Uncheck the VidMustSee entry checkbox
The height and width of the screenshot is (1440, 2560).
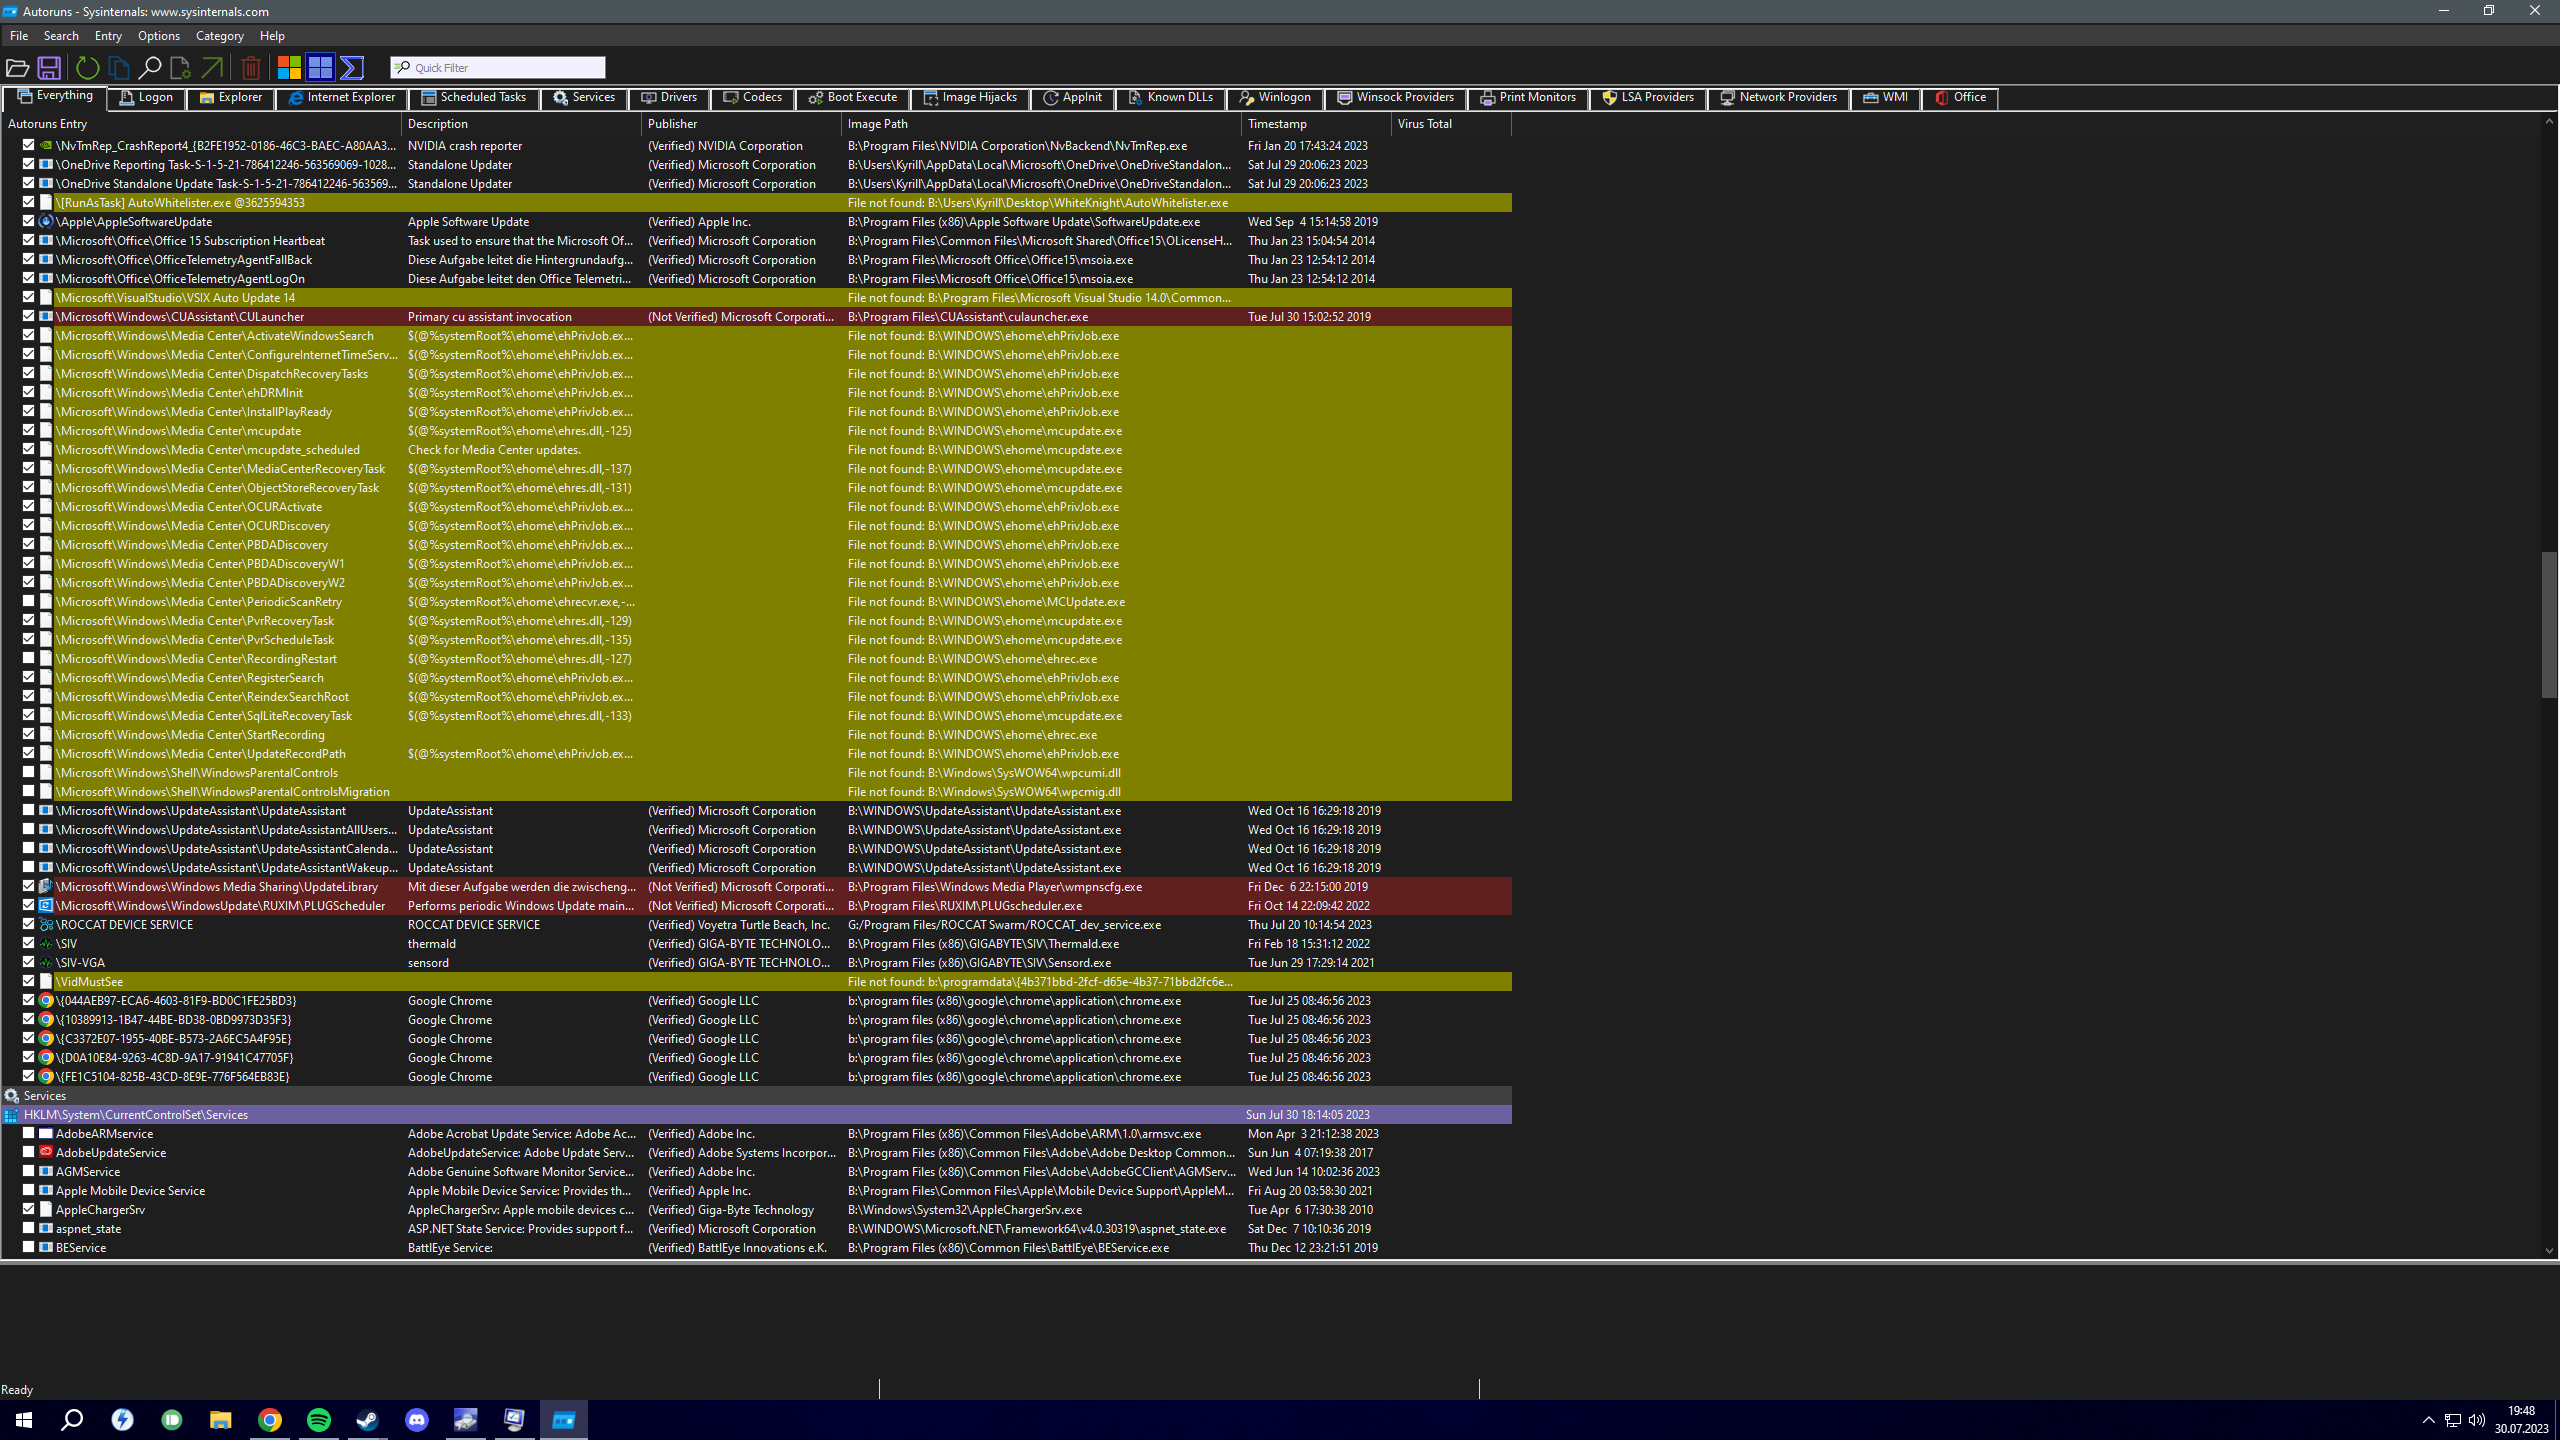29,981
